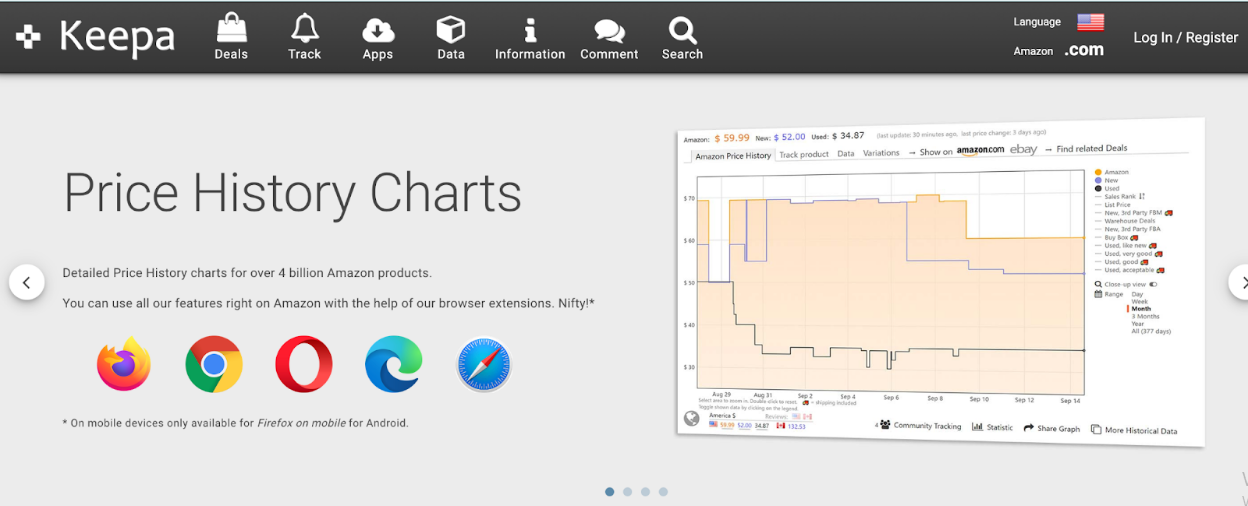Set chart range to Week
Image resolution: width=1248 pixels, height=506 pixels.
pyautogui.click(x=1139, y=301)
